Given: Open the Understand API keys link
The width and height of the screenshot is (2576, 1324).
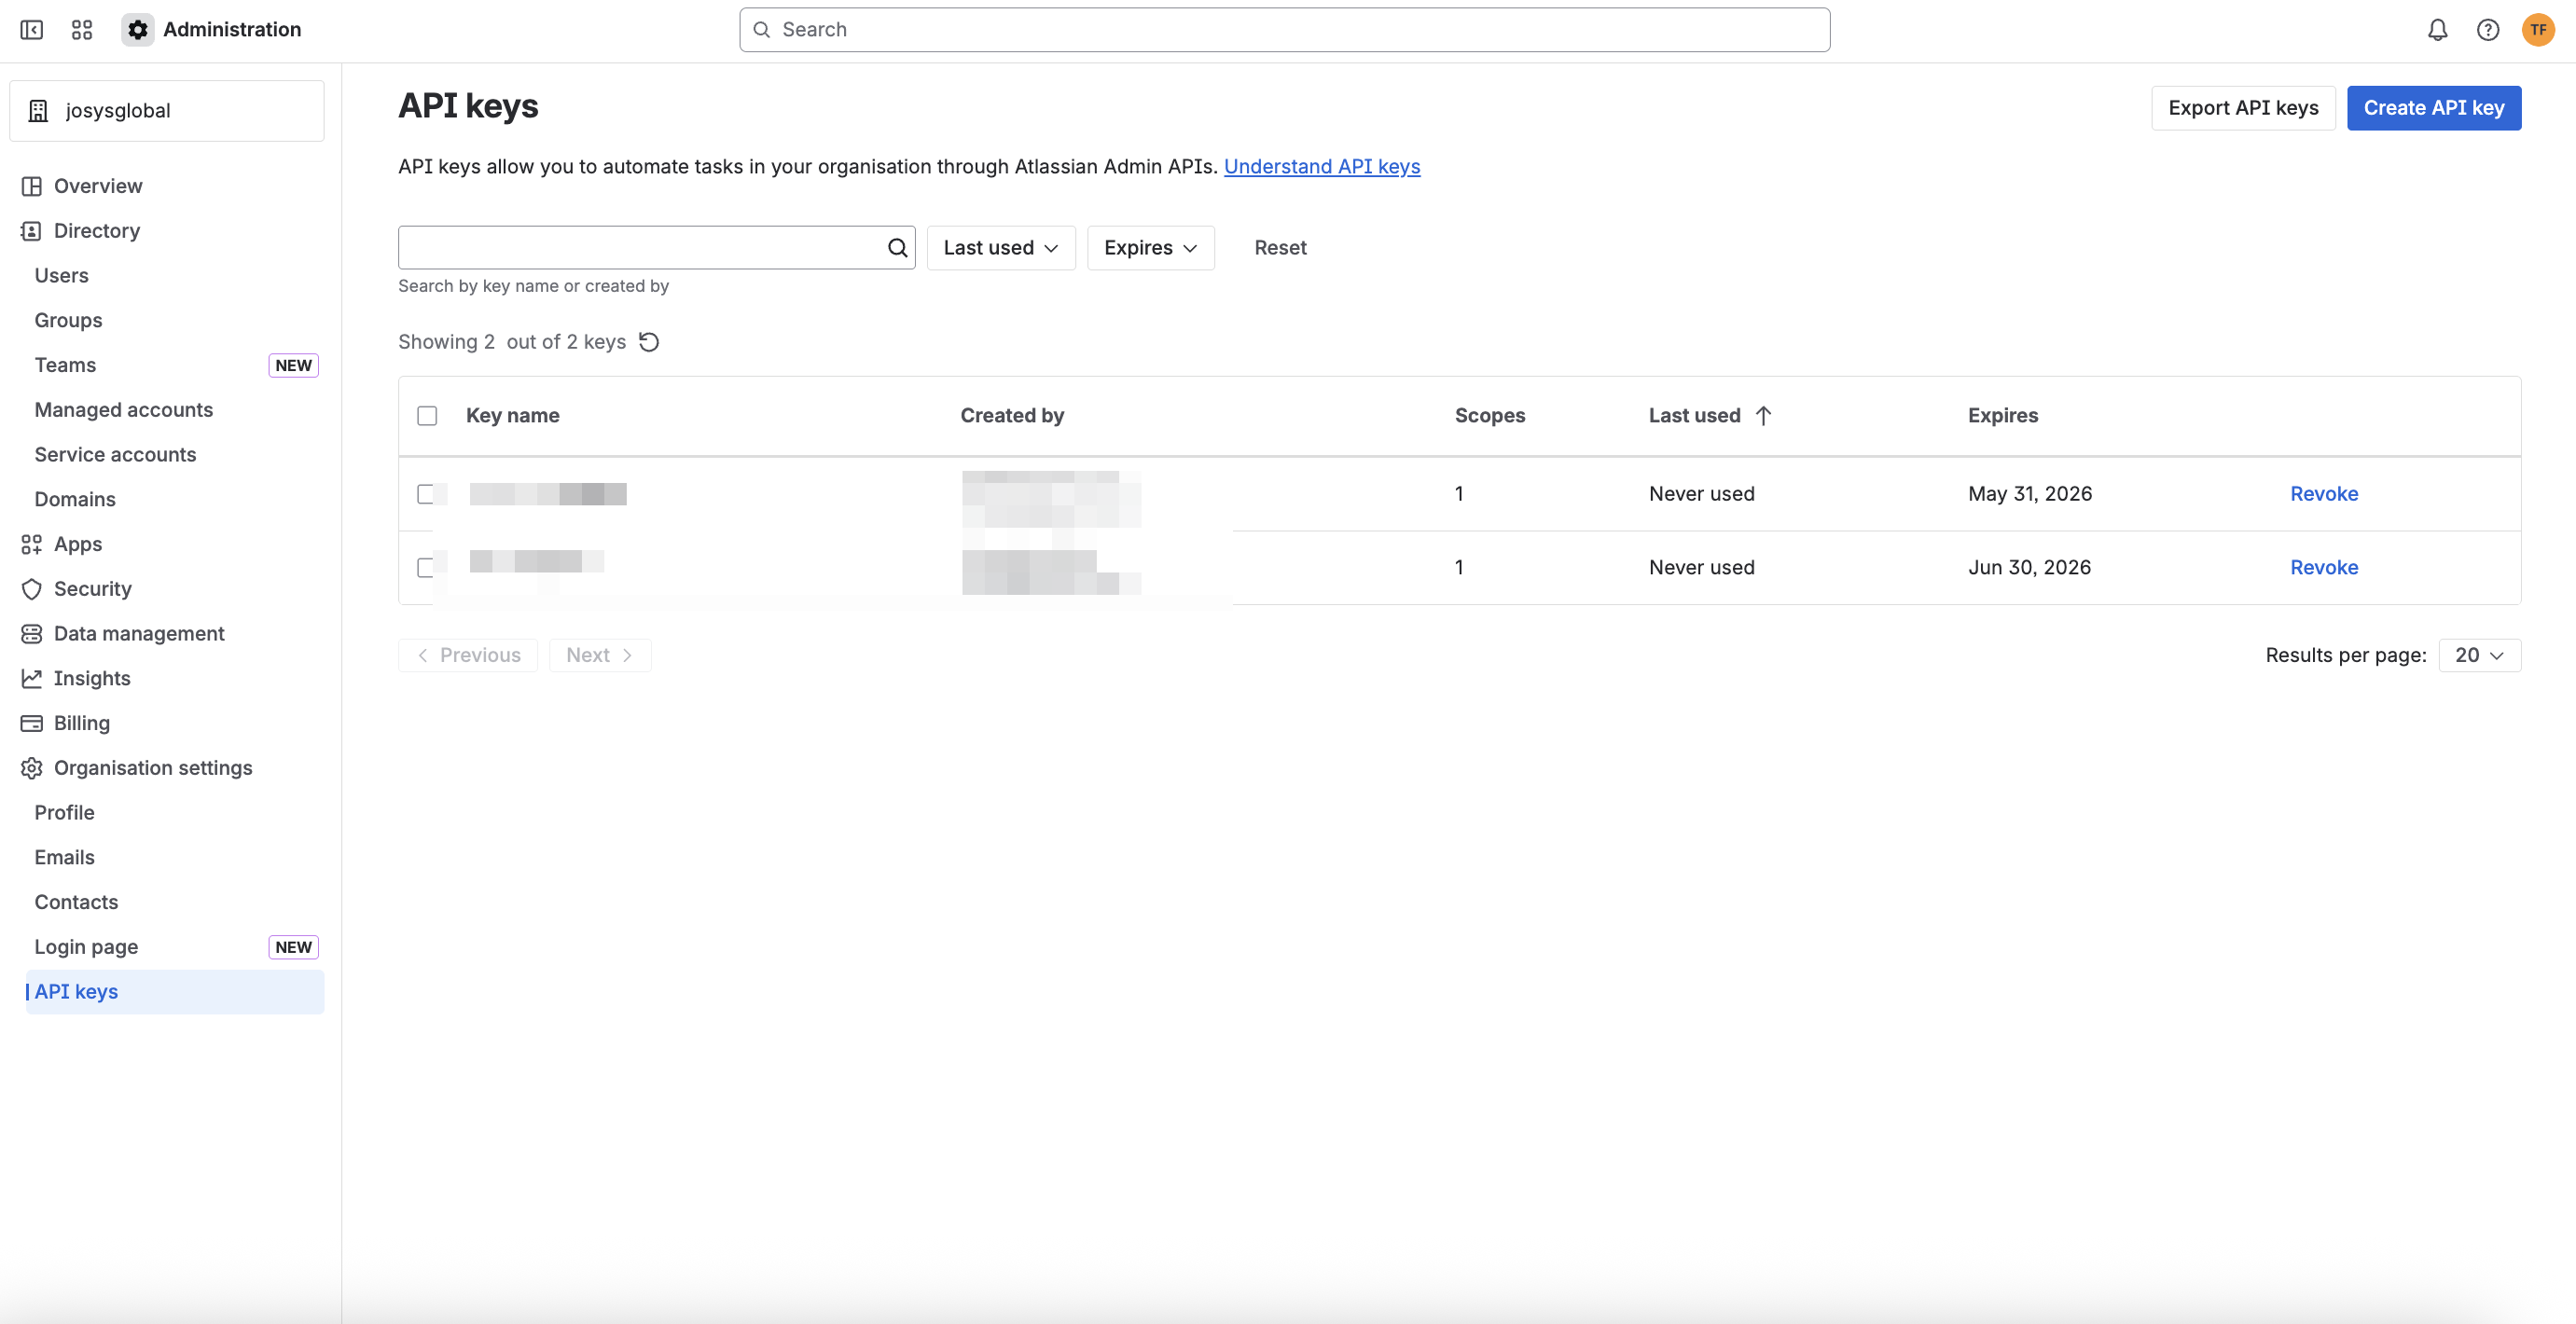Looking at the screenshot, I should click(1321, 166).
